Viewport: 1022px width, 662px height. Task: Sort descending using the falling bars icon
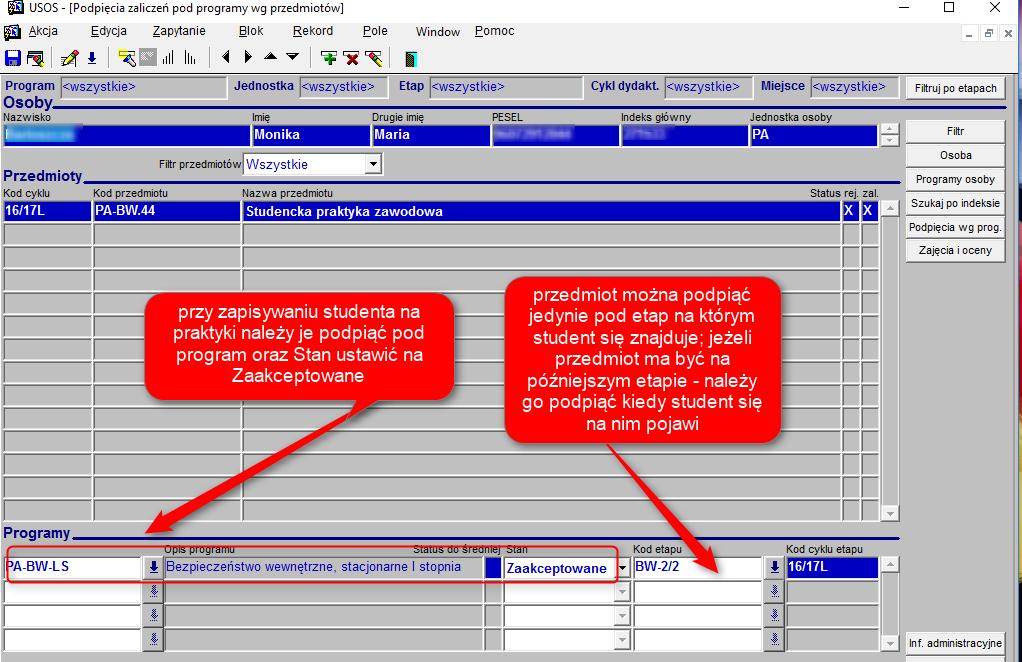click(190, 59)
